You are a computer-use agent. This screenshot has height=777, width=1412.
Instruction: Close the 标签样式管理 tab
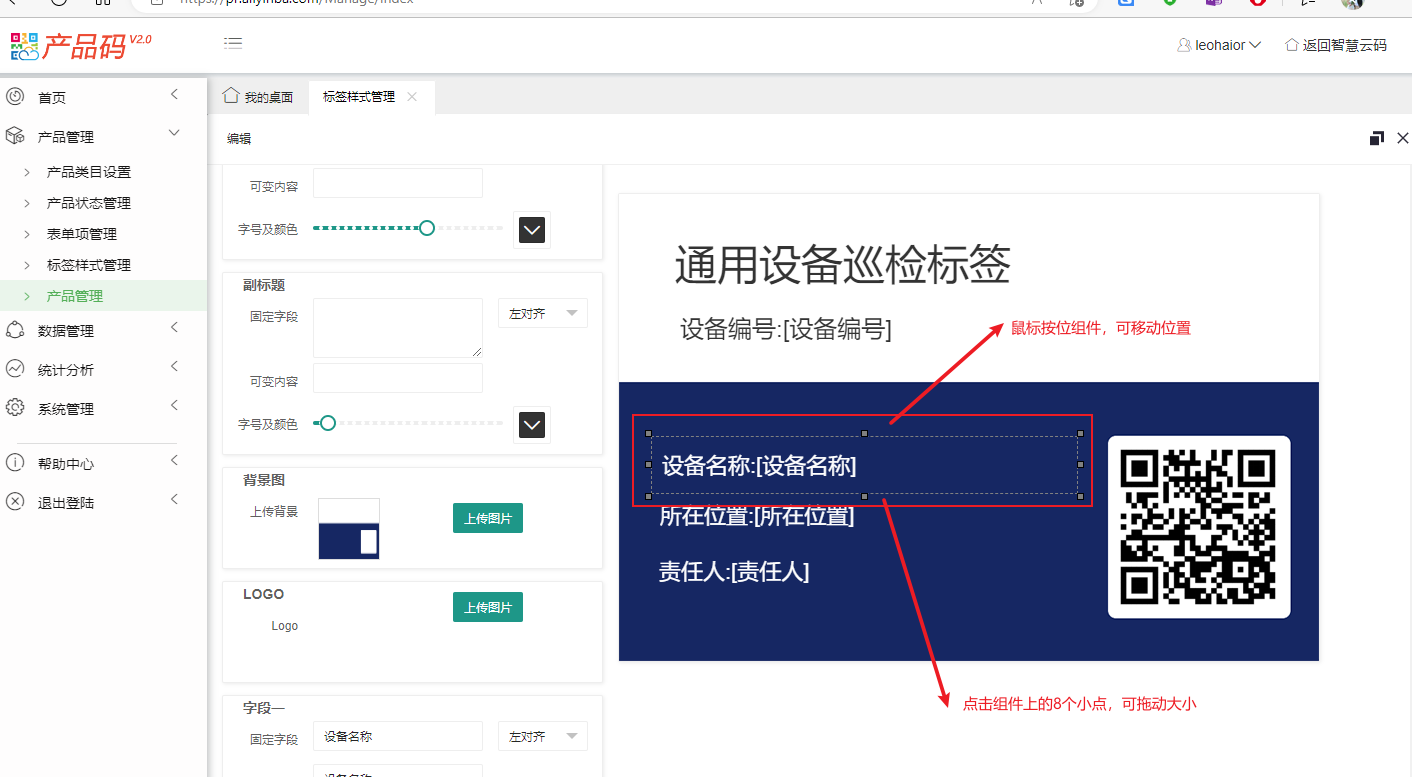(412, 97)
